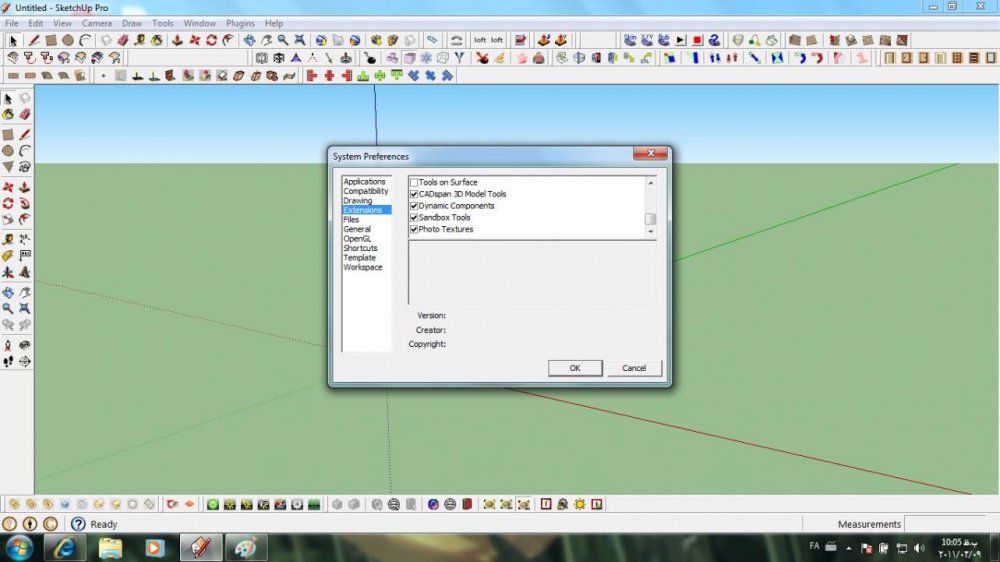
Task: Open the Camera menu
Action: pyautogui.click(x=97, y=23)
